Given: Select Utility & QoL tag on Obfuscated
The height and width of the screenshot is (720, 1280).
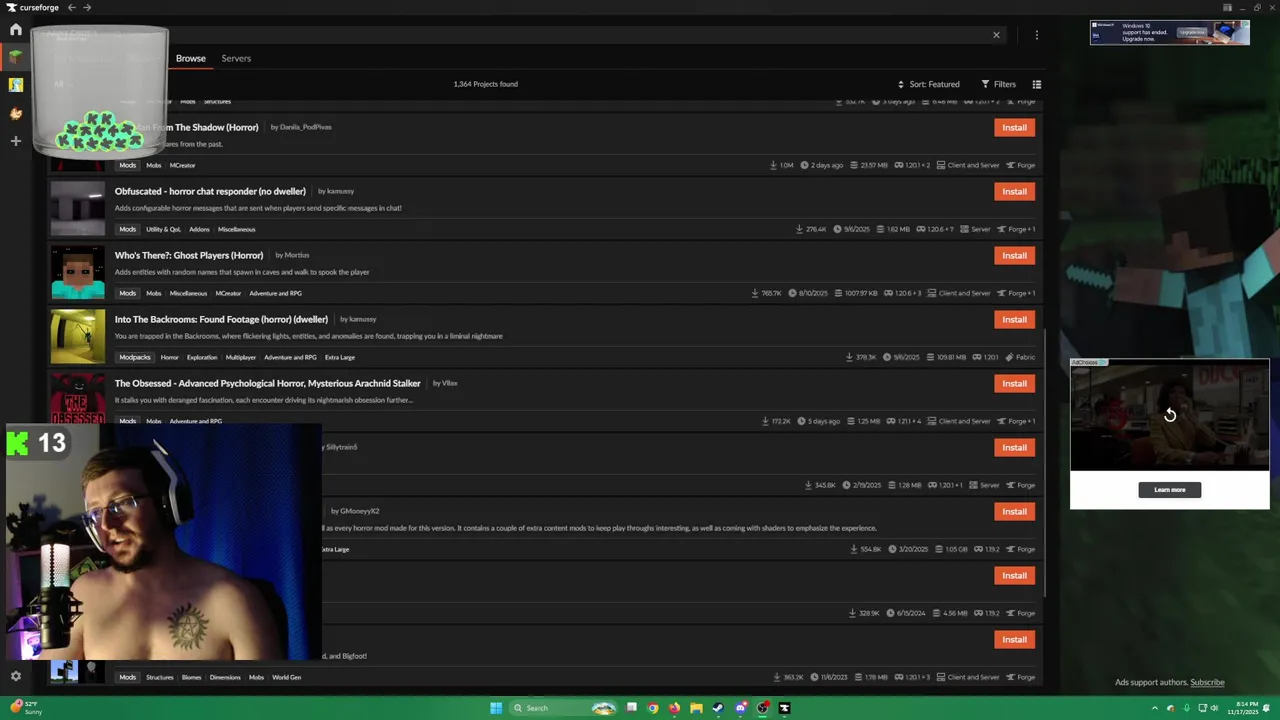Looking at the screenshot, I should point(163,229).
